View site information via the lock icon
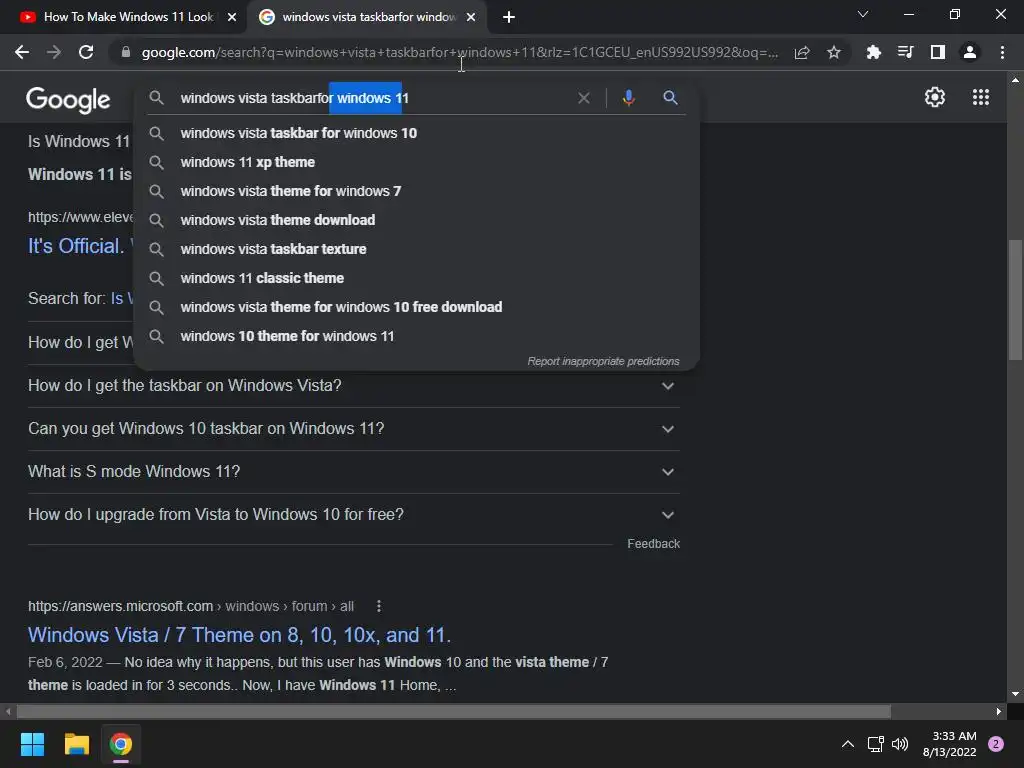This screenshot has height=768, width=1024. [x=126, y=52]
